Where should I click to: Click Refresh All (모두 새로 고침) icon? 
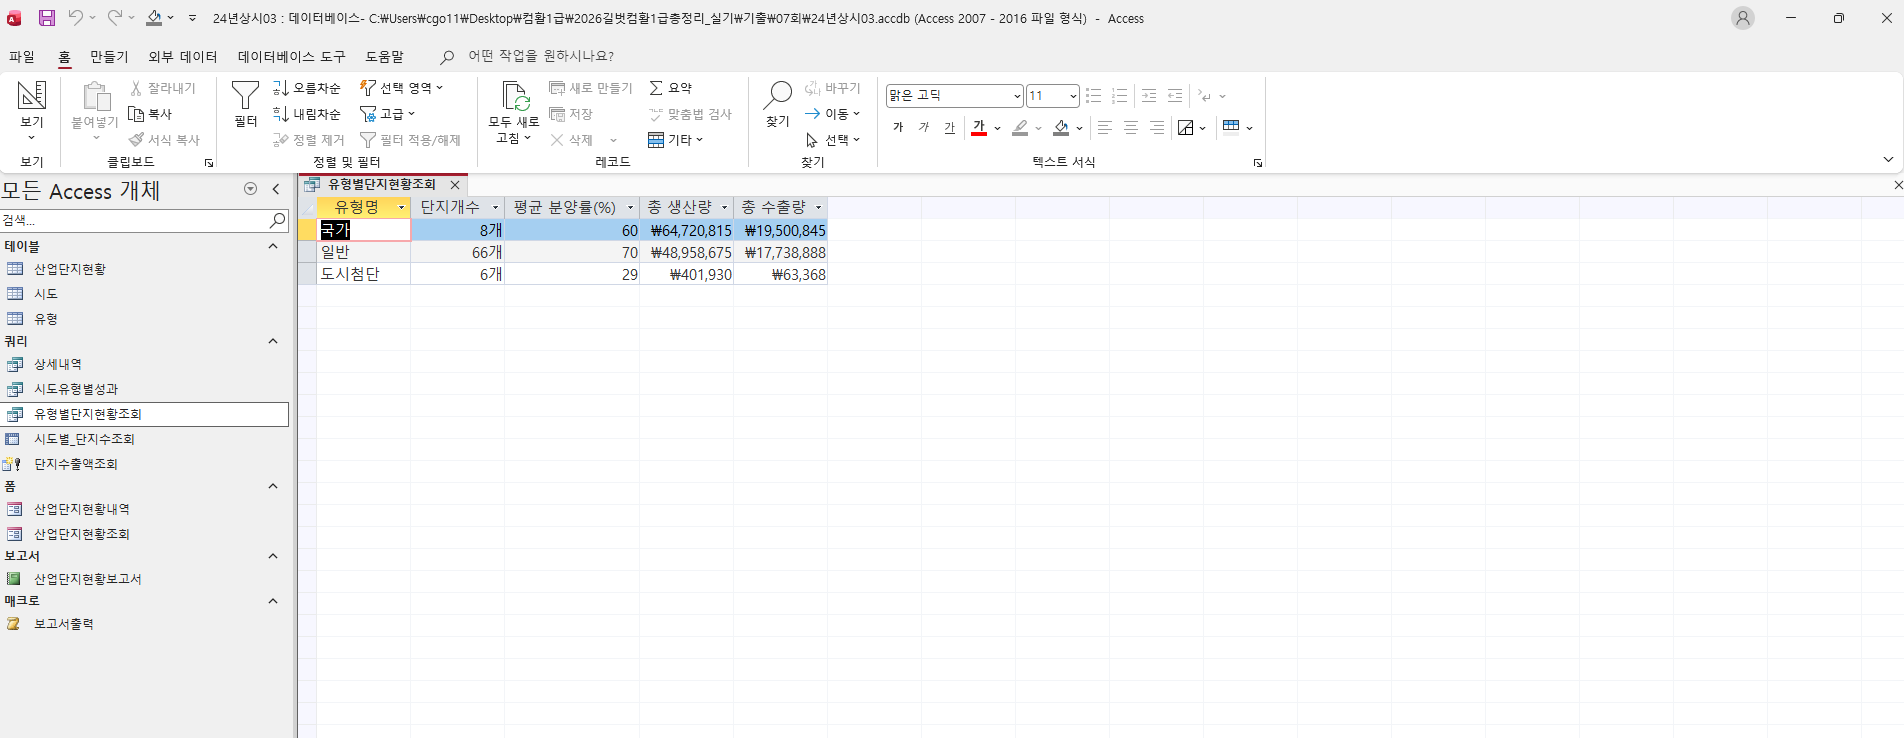pyautogui.click(x=515, y=97)
